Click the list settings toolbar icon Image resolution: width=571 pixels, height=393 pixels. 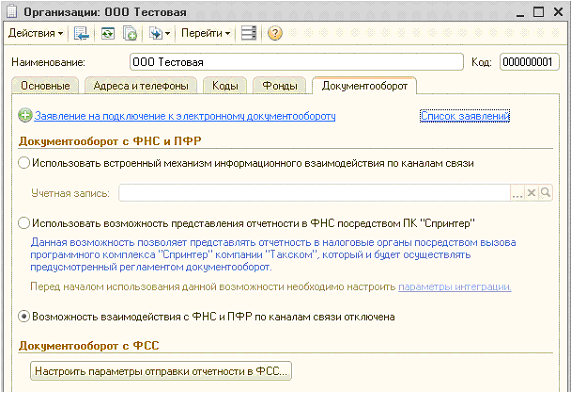tap(249, 33)
